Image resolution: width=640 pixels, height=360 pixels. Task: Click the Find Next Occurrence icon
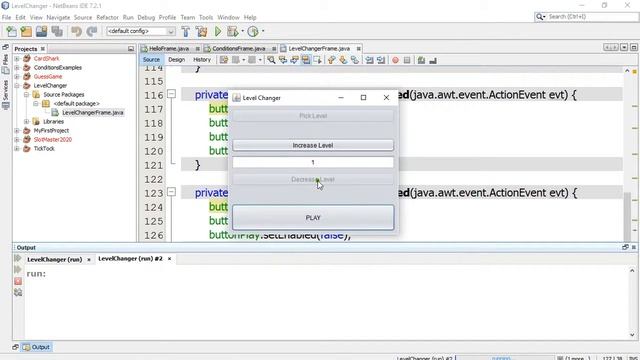click(x=294, y=60)
